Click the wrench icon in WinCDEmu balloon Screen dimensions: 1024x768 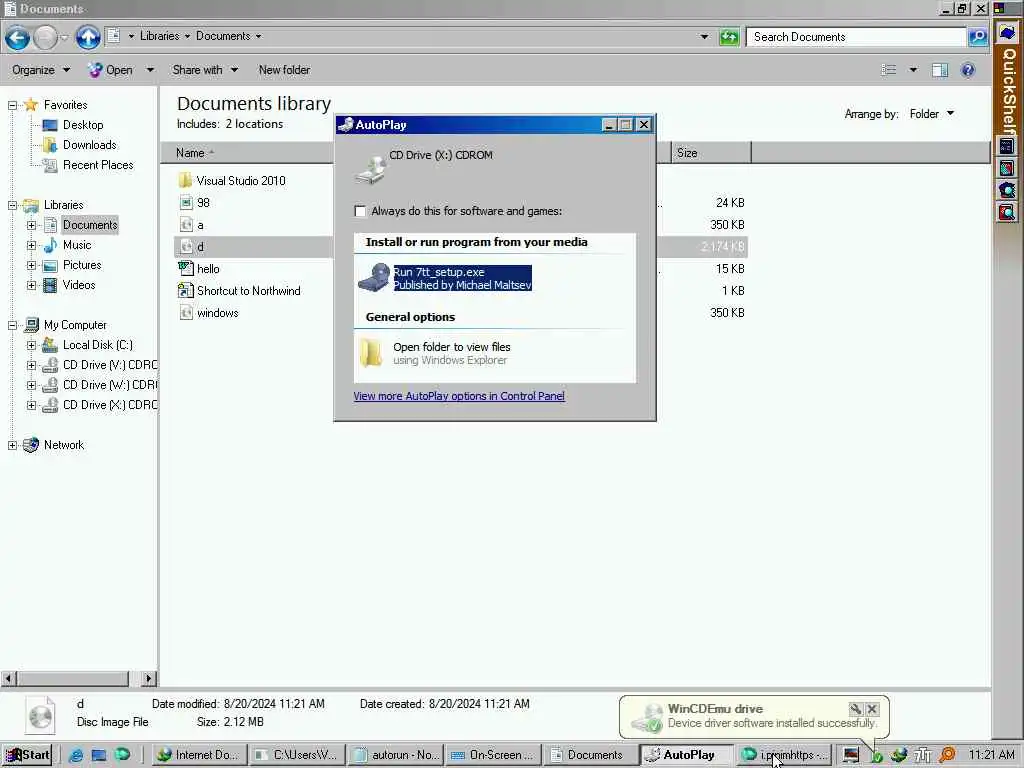(856, 709)
